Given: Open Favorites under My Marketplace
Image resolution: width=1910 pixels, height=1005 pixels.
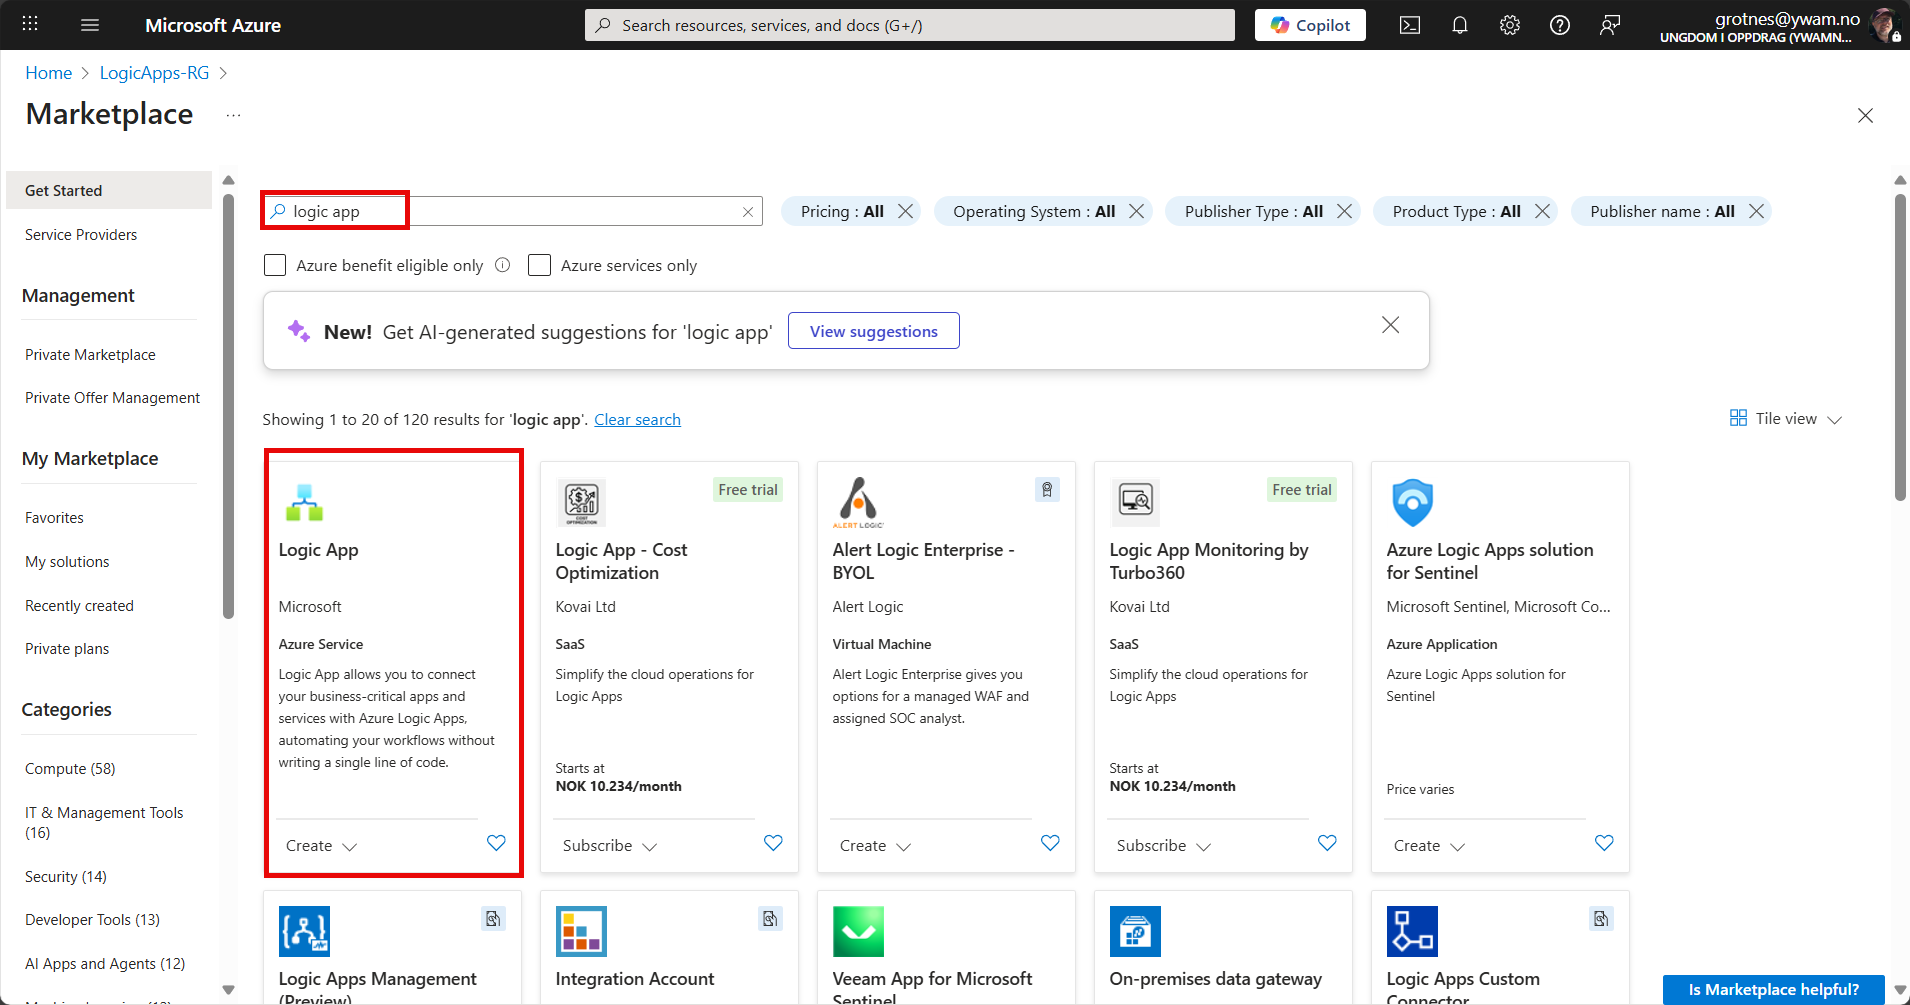Looking at the screenshot, I should [54, 518].
